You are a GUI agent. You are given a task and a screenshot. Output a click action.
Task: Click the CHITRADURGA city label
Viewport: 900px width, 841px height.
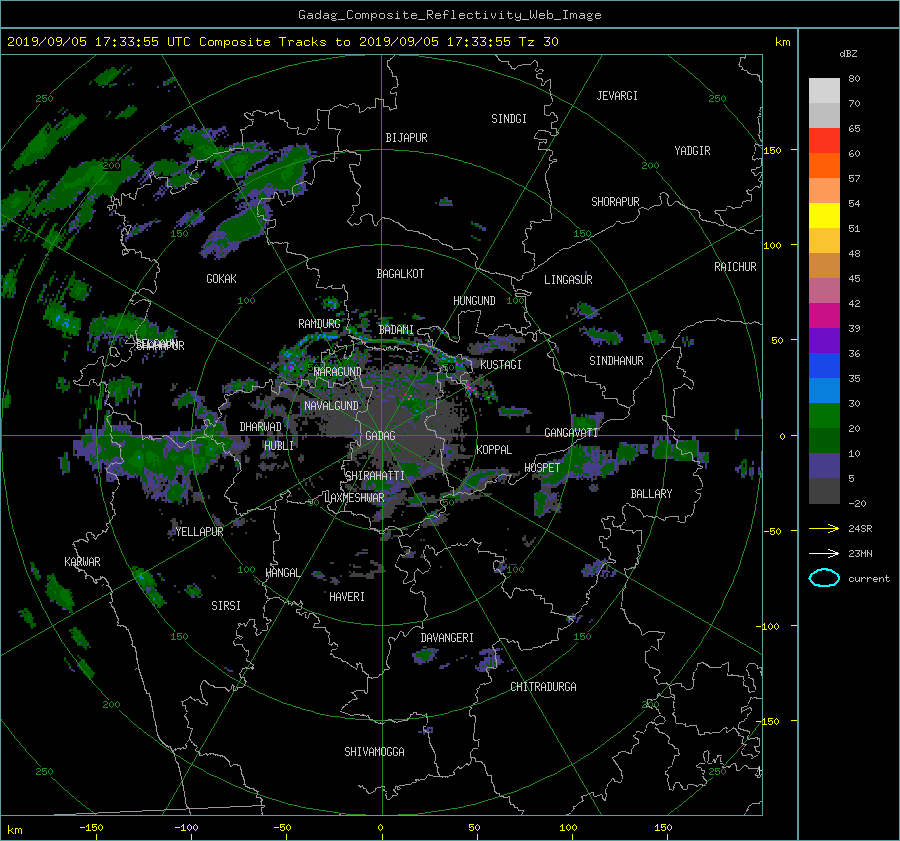tap(543, 687)
